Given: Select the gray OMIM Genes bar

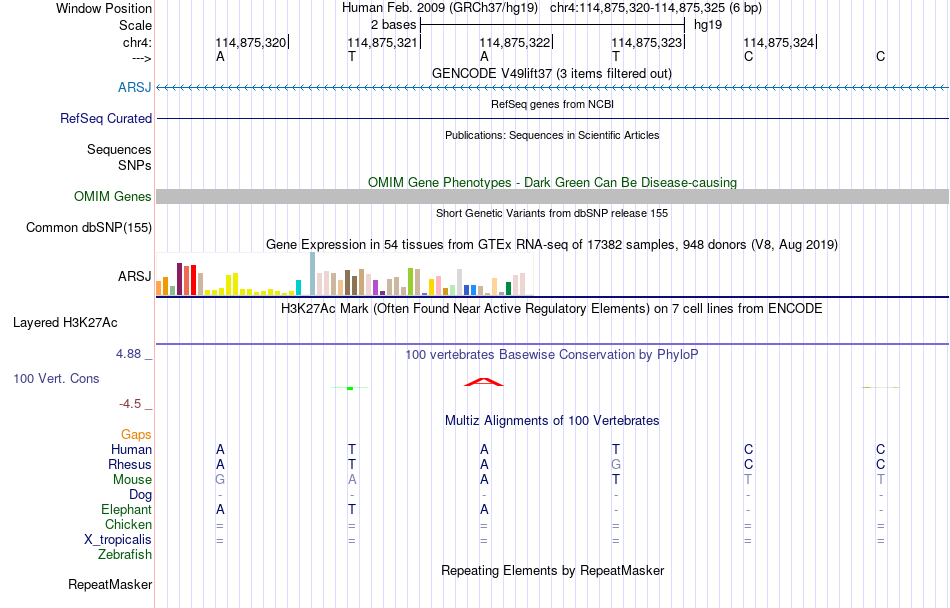Looking at the screenshot, I should click(x=552, y=196).
